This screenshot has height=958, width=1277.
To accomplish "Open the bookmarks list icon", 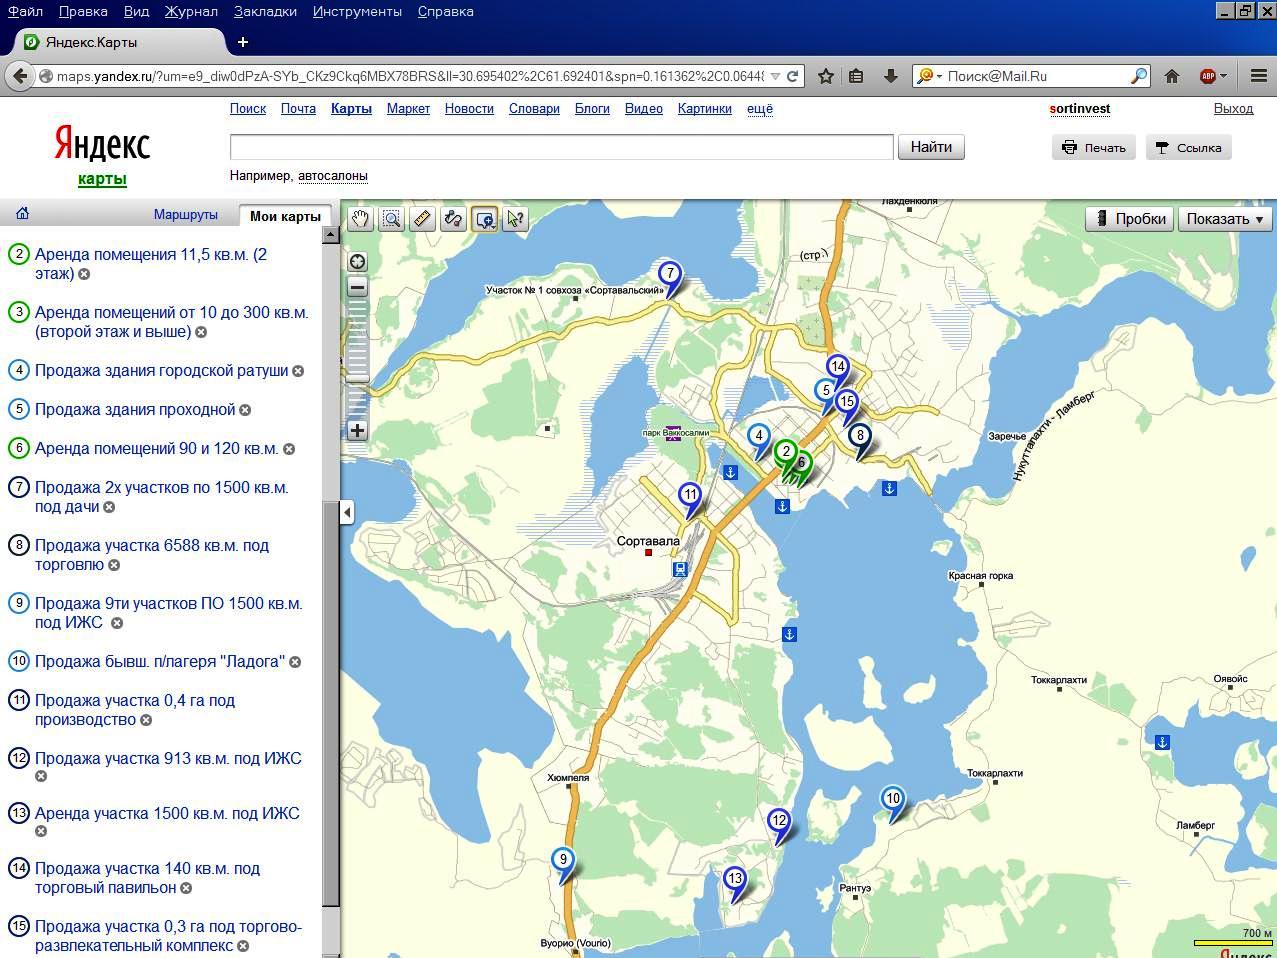I will pos(856,76).
